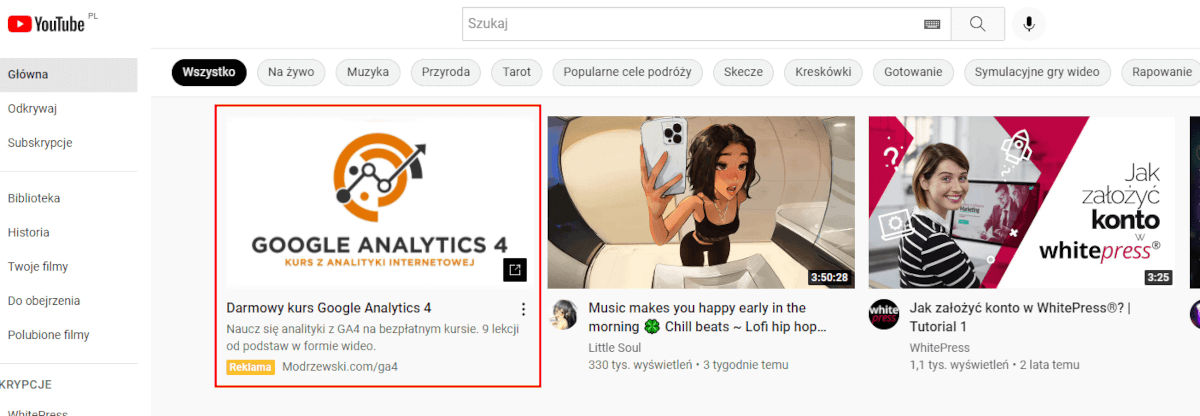The image size is (1200, 416).
Task: Open the three-dot menu on Google Analytics ad
Action: (522, 309)
